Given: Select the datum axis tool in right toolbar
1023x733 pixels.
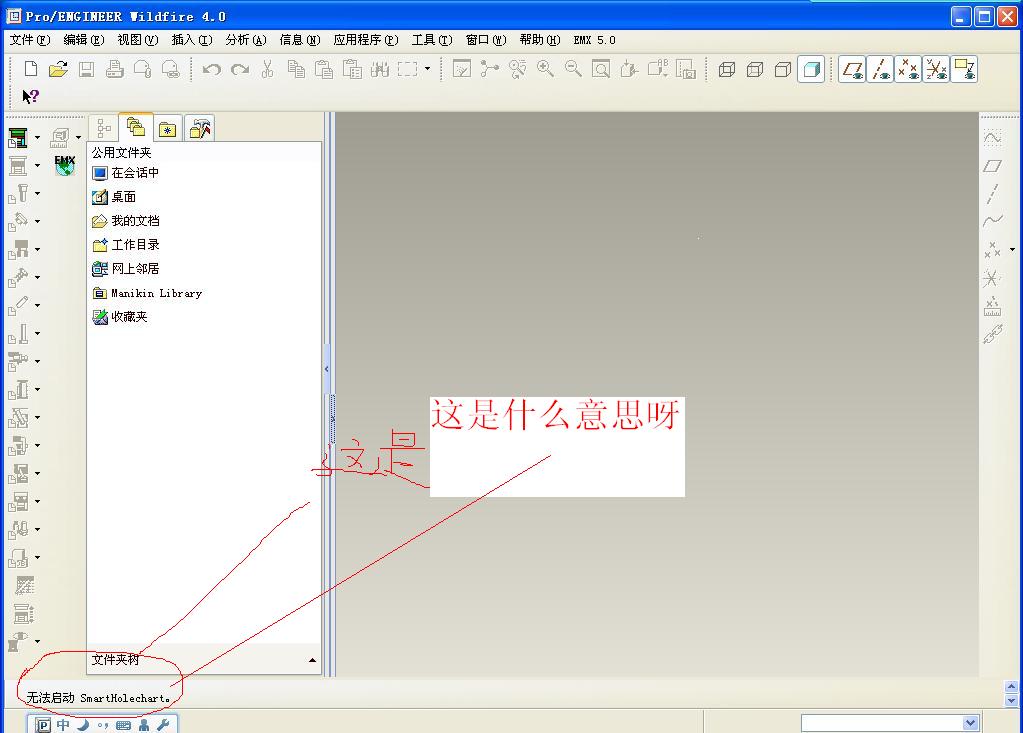Looking at the screenshot, I should [992, 194].
